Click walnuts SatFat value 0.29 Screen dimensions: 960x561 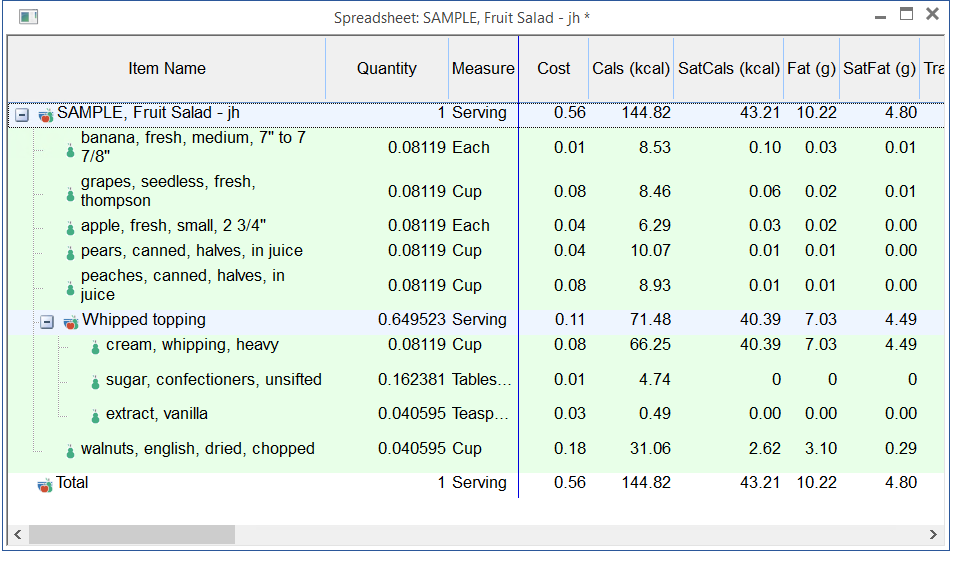click(x=901, y=449)
